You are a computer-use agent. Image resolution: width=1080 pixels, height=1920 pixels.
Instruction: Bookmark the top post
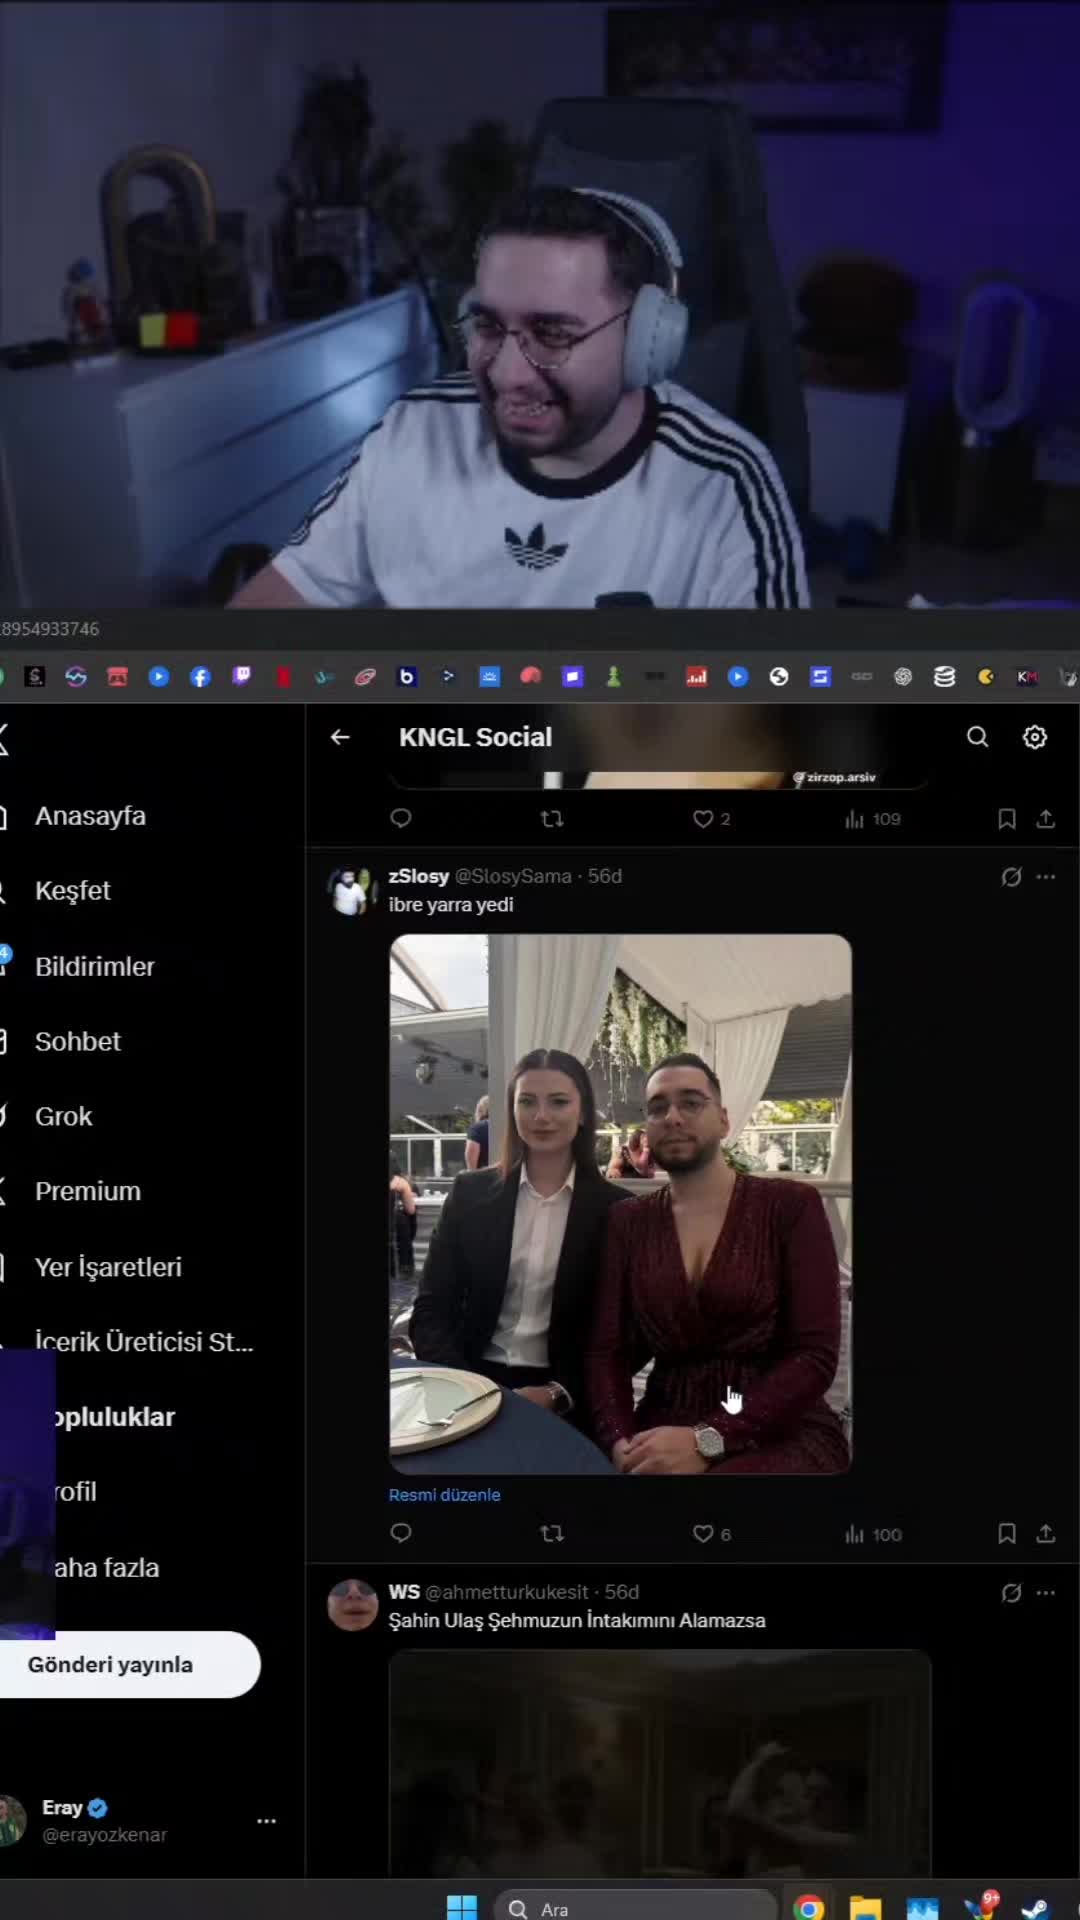1007,819
